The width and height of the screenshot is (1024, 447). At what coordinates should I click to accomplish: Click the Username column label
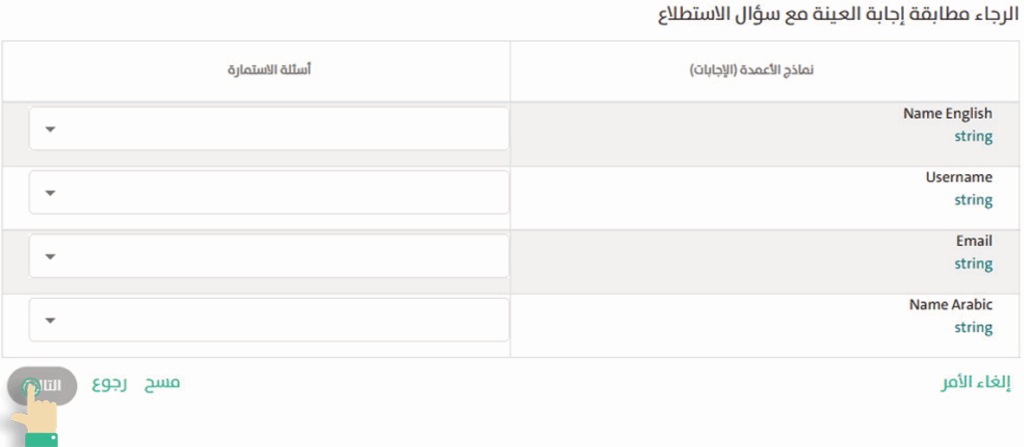click(958, 177)
